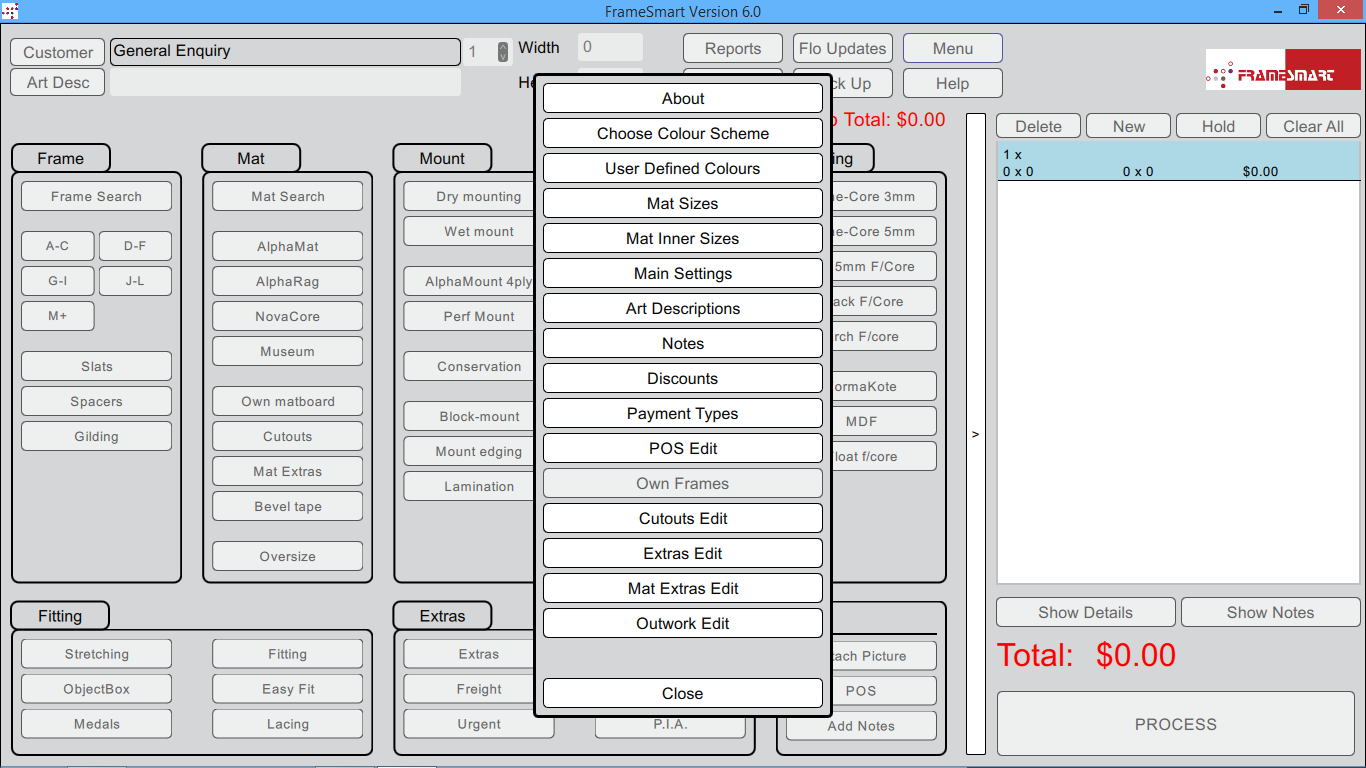1366x768 pixels.
Task: Open Frame Search
Action: [x=96, y=196]
